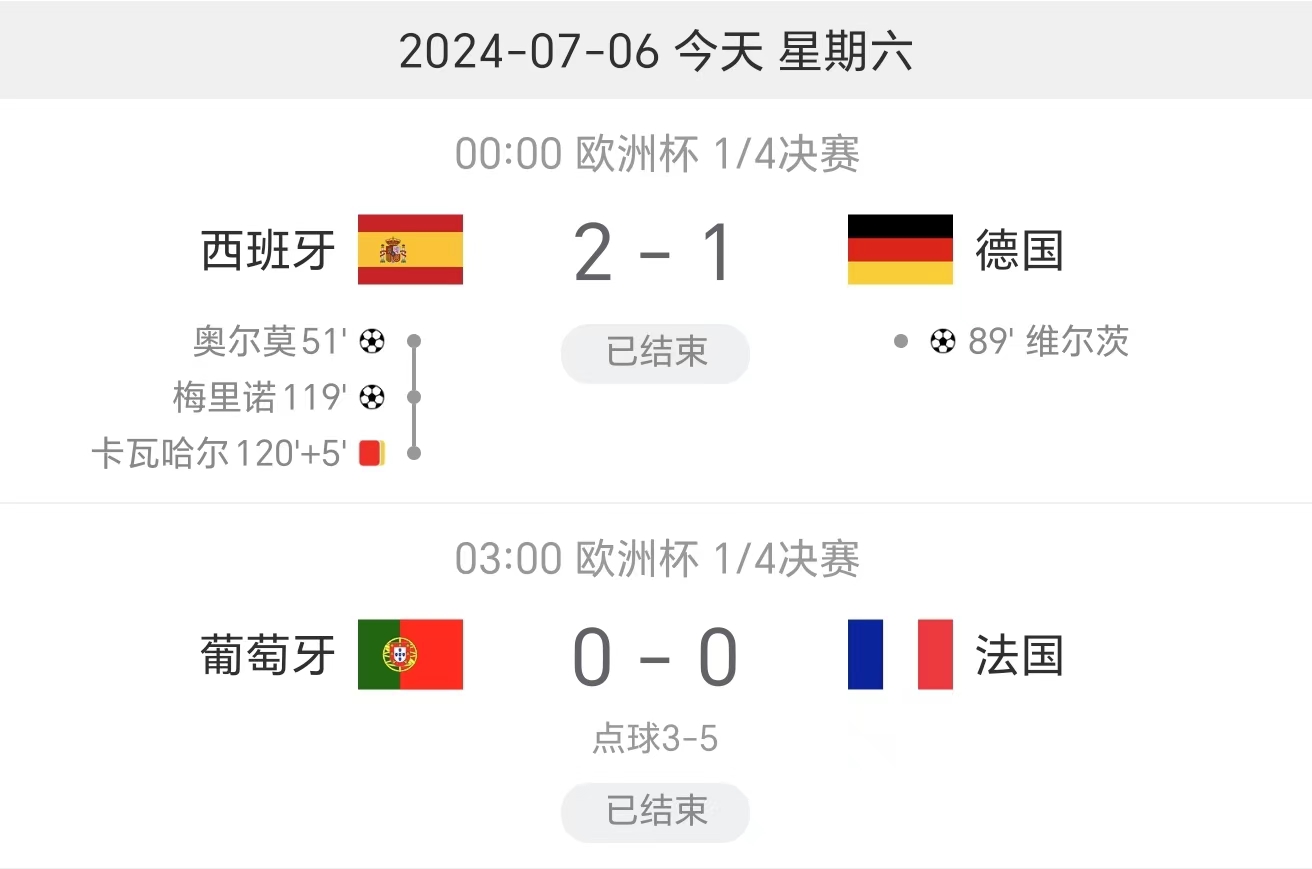Screen dimensions: 1312x869
Task: Click the Portugal flag icon
Action: tap(410, 654)
